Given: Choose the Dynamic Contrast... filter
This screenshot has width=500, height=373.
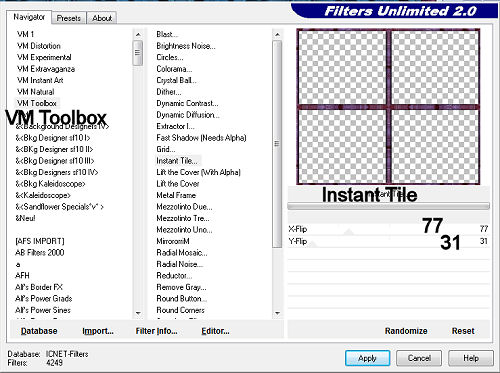Looking at the screenshot, I should coord(187,103).
